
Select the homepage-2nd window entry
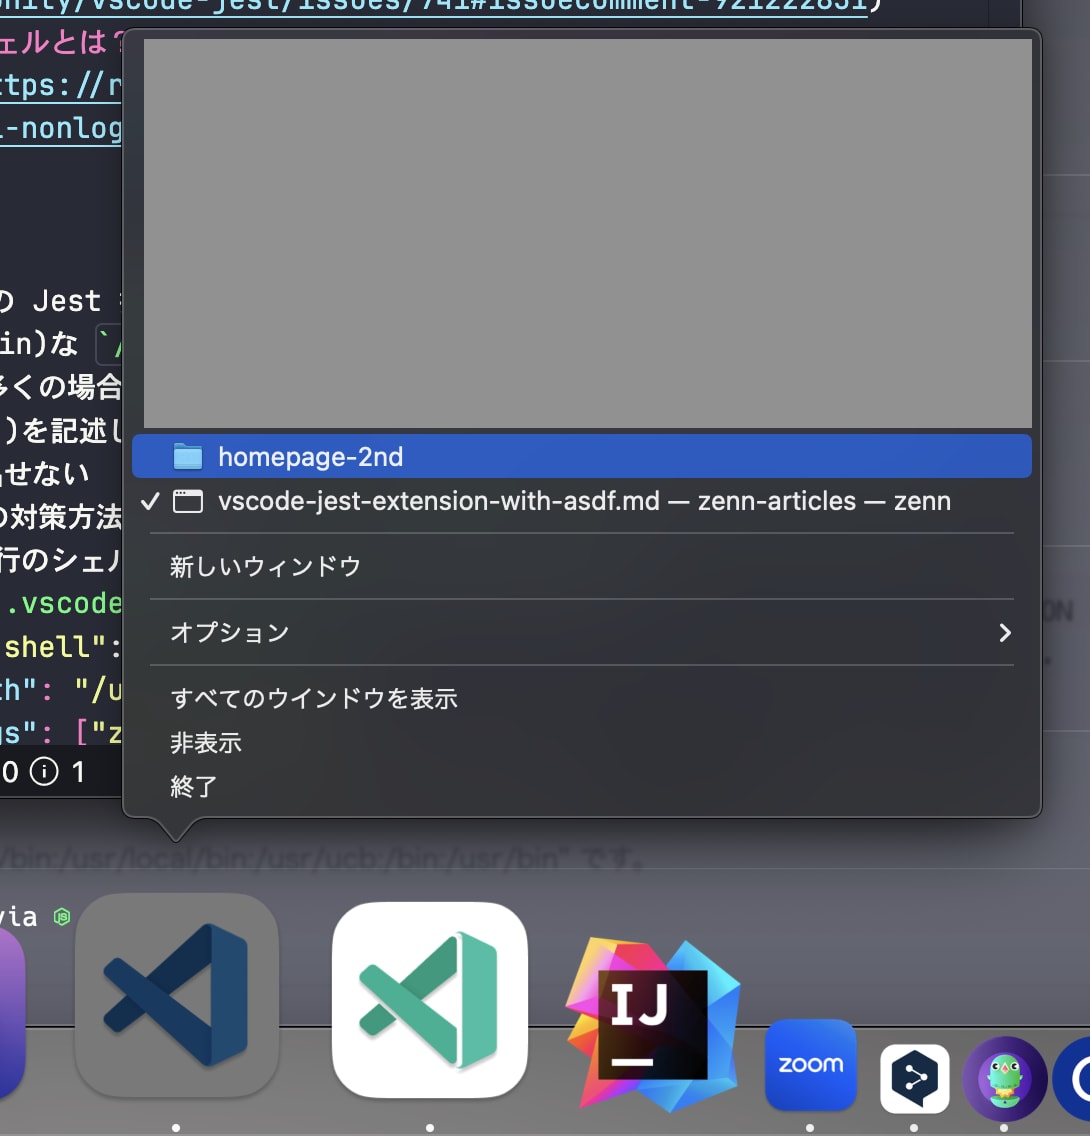(x=582, y=456)
